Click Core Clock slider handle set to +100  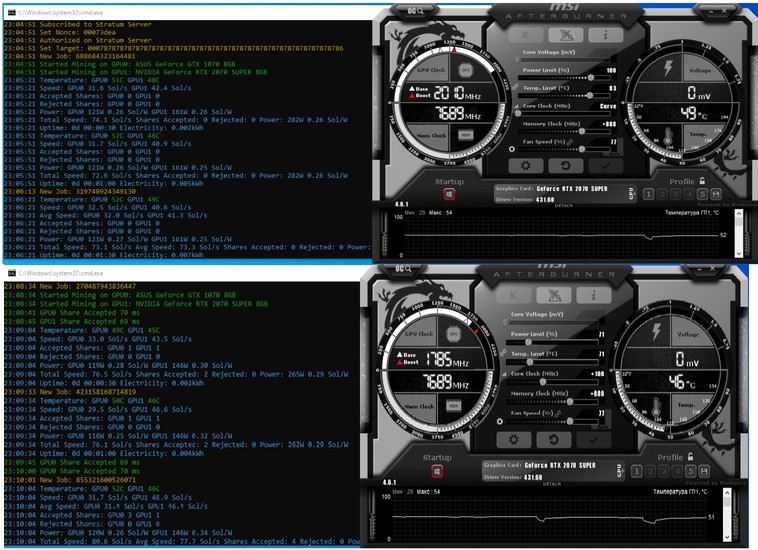[x=542, y=382]
